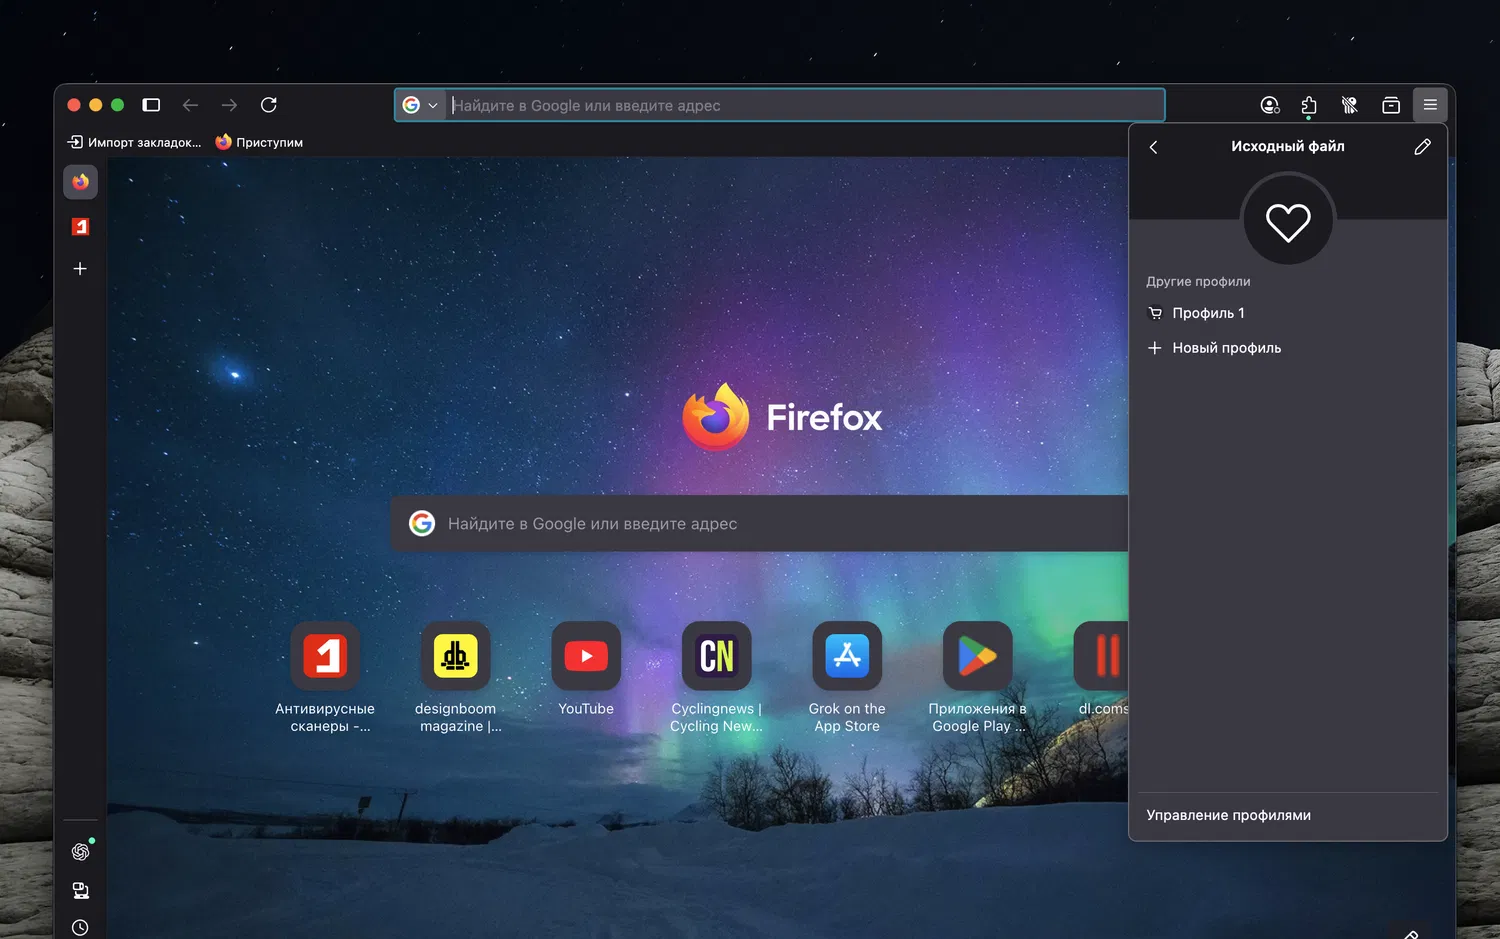Open a new tab with the plus icon
Image resolution: width=1500 pixels, height=939 pixels.
click(80, 268)
